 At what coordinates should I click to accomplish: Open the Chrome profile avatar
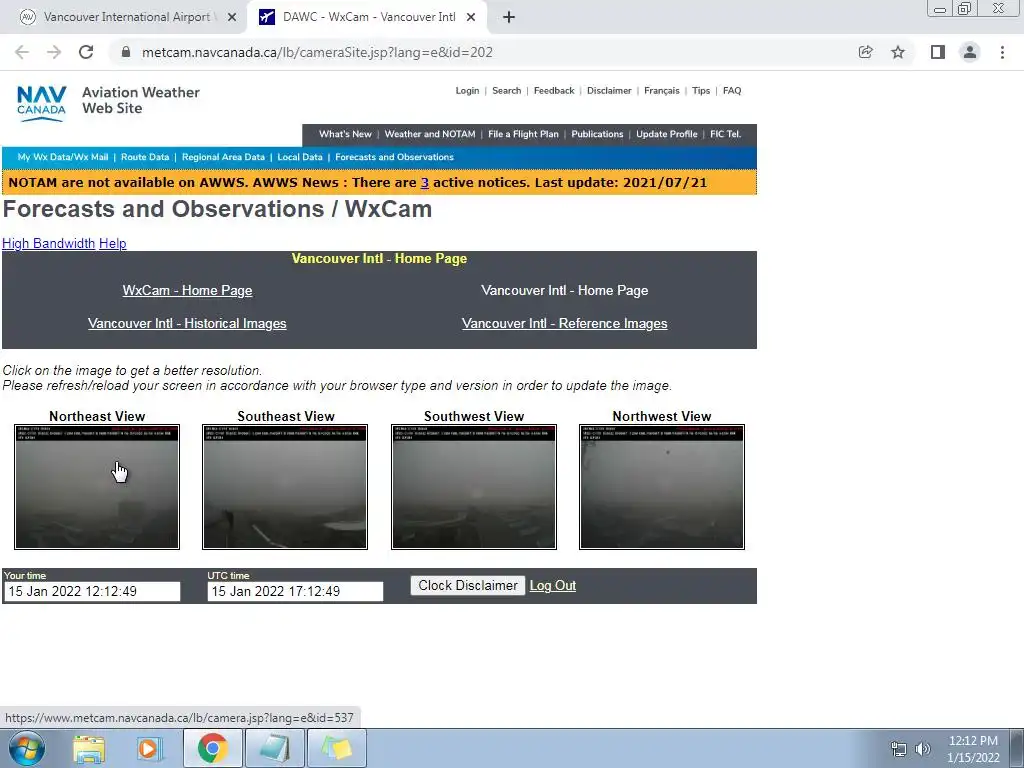[970, 52]
